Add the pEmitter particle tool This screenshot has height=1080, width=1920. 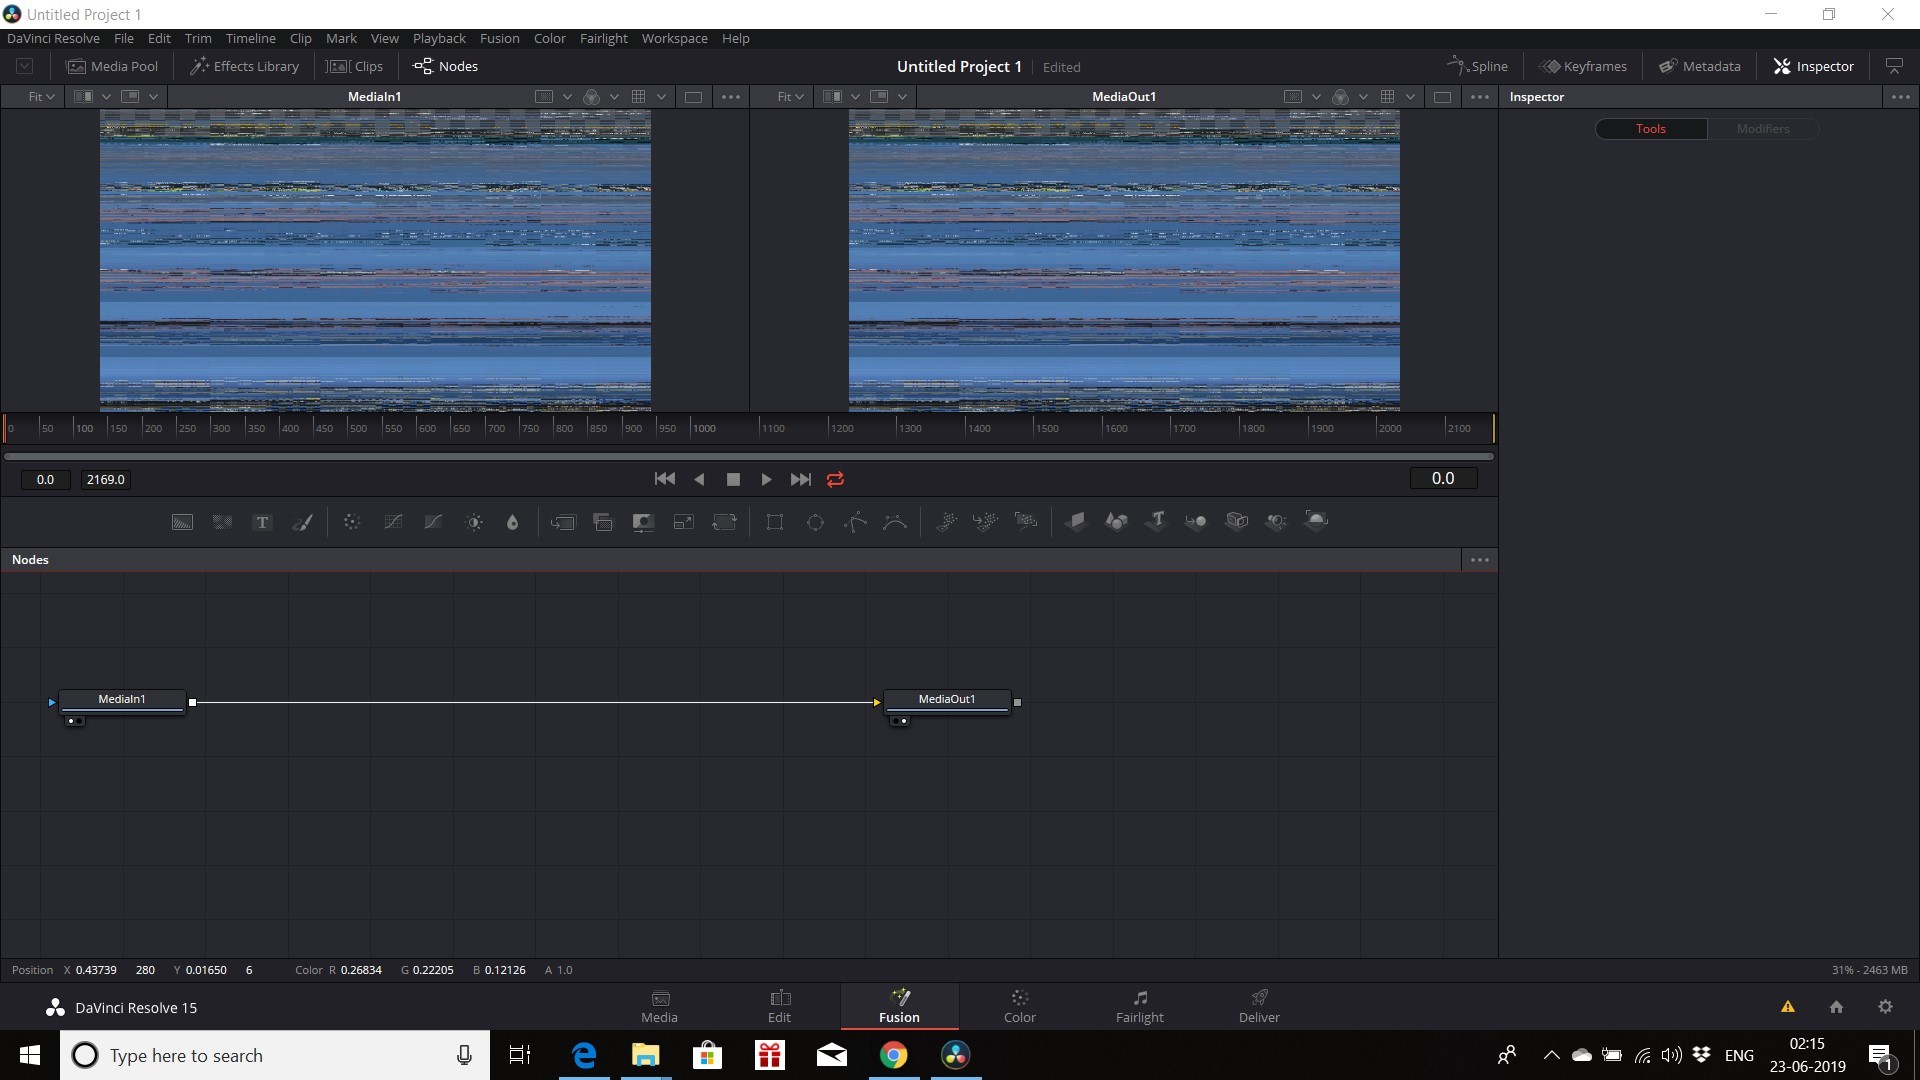click(x=946, y=521)
